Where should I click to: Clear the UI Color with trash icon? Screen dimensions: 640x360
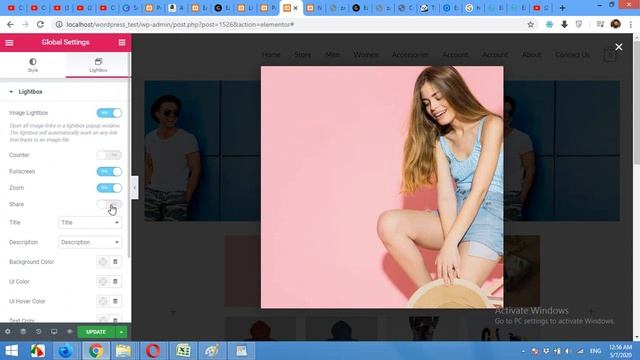tap(115, 281)
